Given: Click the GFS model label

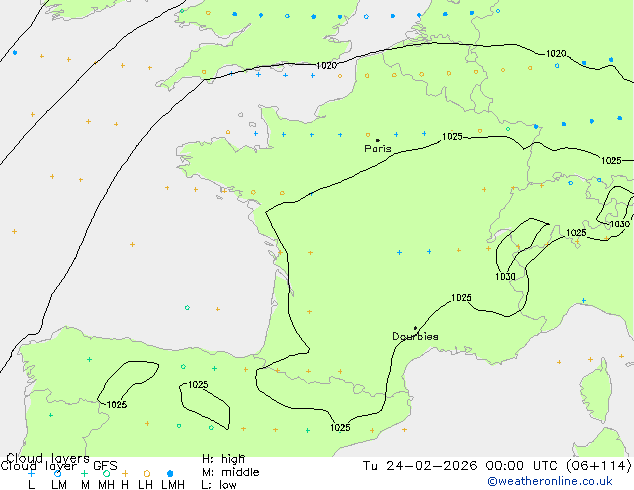Looking at the screenshot, I should click(x=105, y=466).
